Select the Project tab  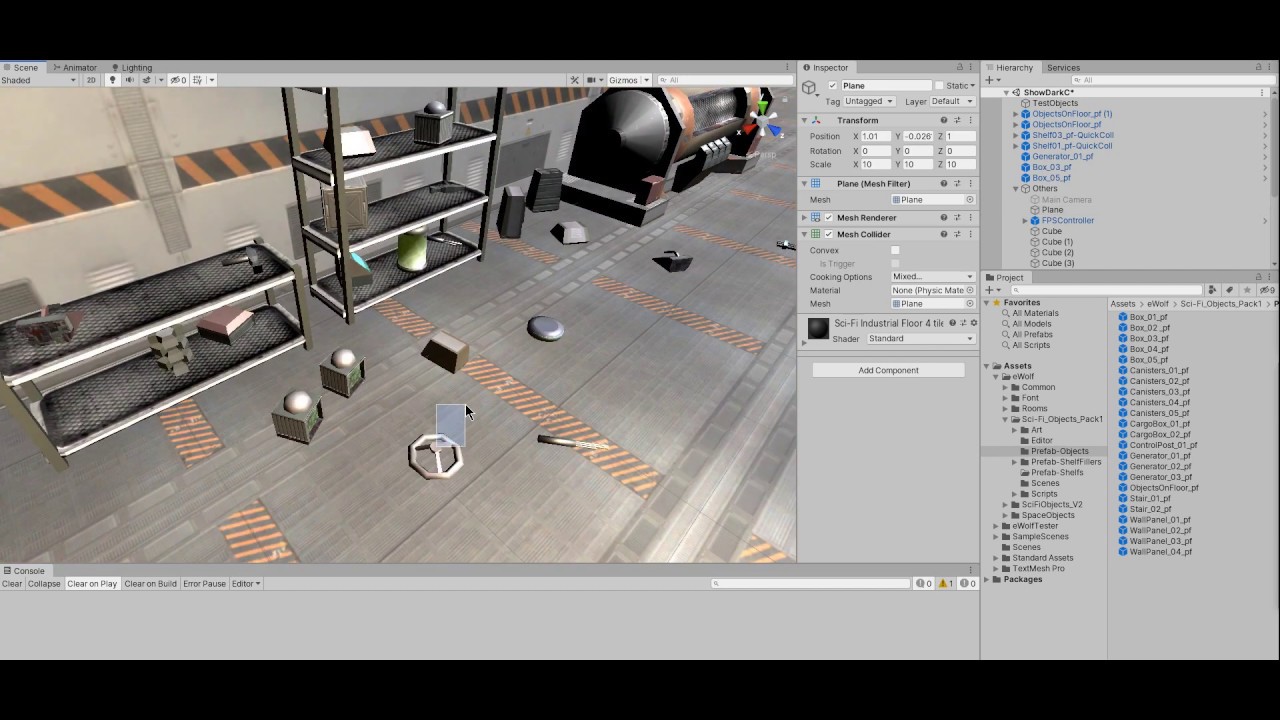point(1005,277)
